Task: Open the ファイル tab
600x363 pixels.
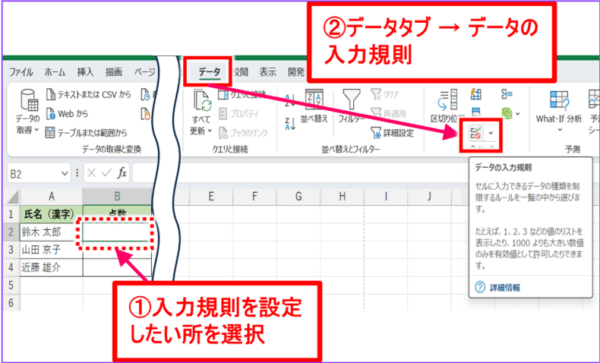Action: (21, 72)
